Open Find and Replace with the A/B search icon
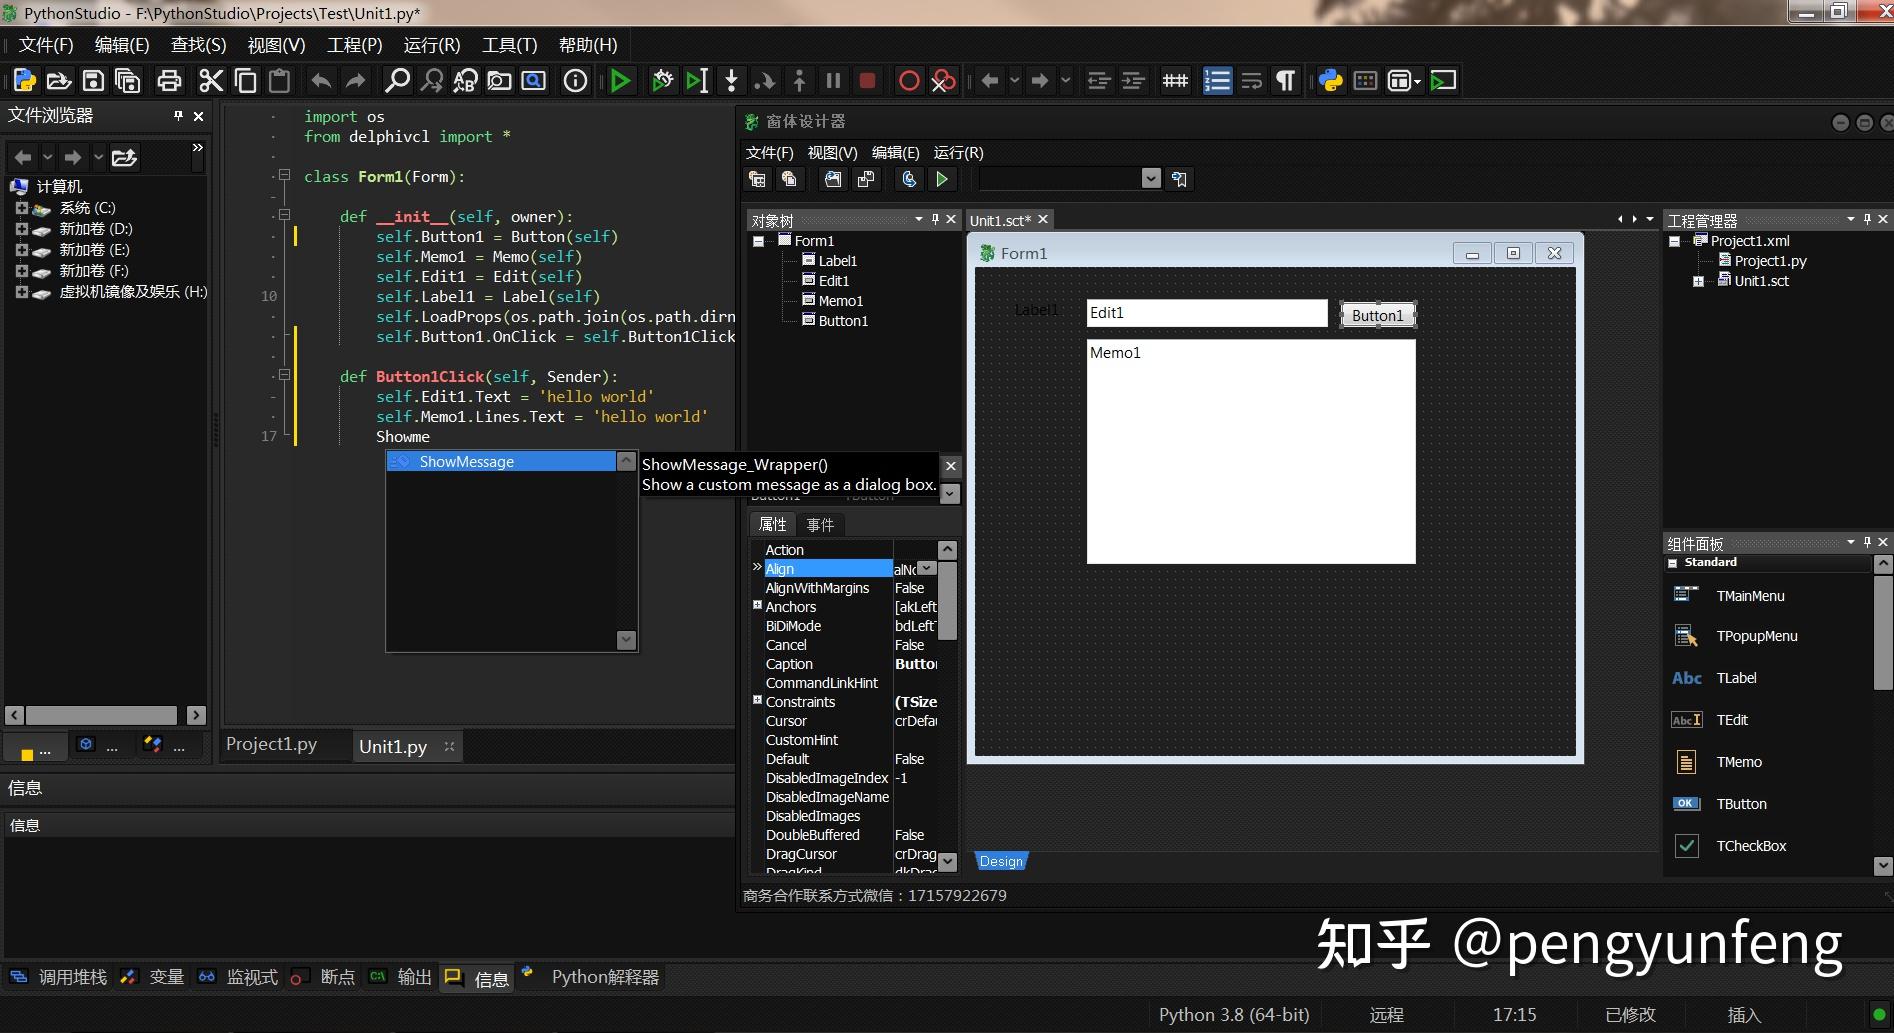Screen dimensions: 1894x1033 (x=464, y=80)
